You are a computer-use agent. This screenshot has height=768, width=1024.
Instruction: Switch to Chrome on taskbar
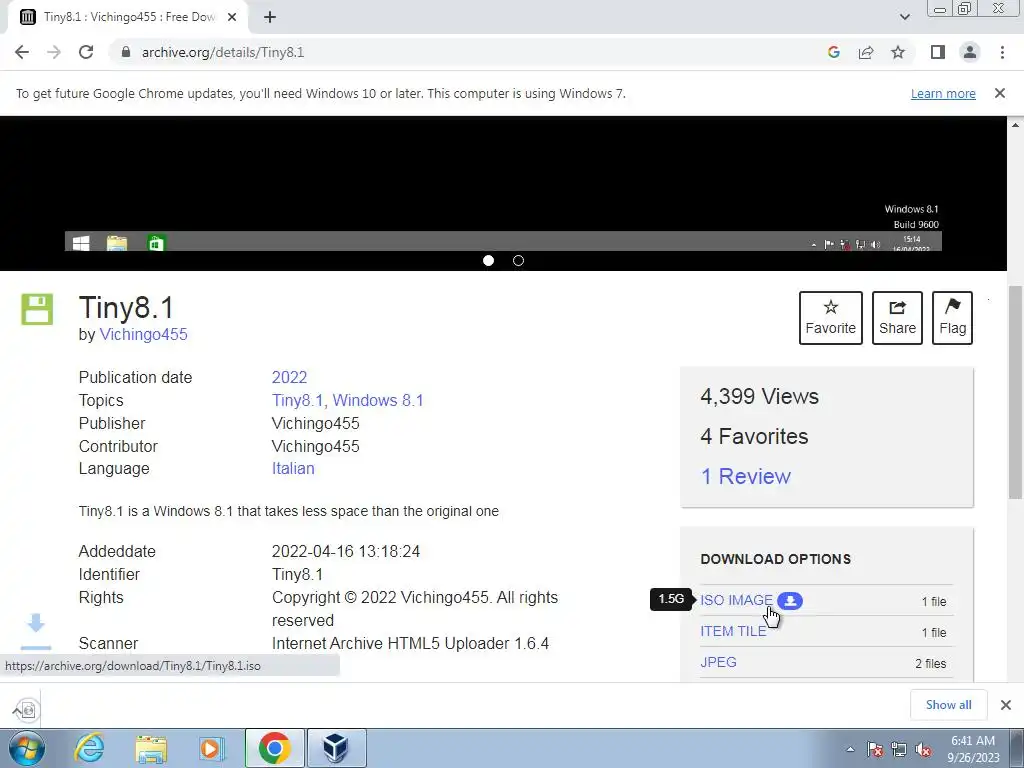click(x=274, y=748)
